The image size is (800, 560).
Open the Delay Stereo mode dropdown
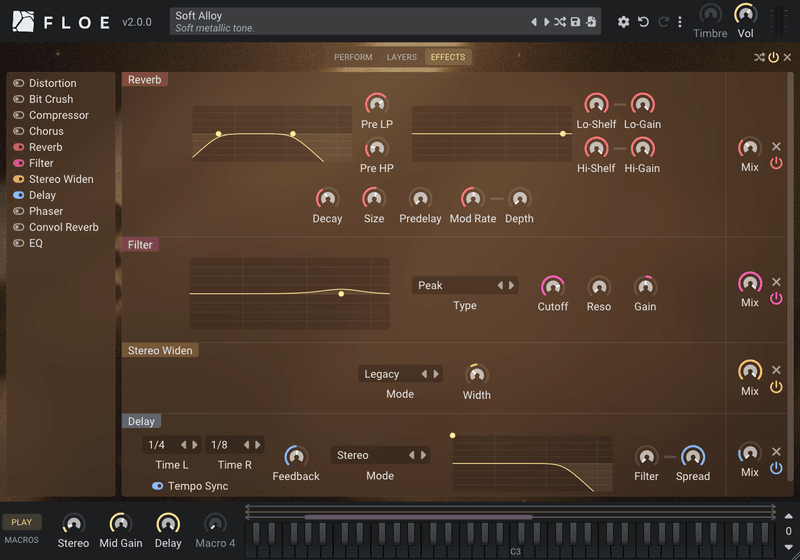380,455
